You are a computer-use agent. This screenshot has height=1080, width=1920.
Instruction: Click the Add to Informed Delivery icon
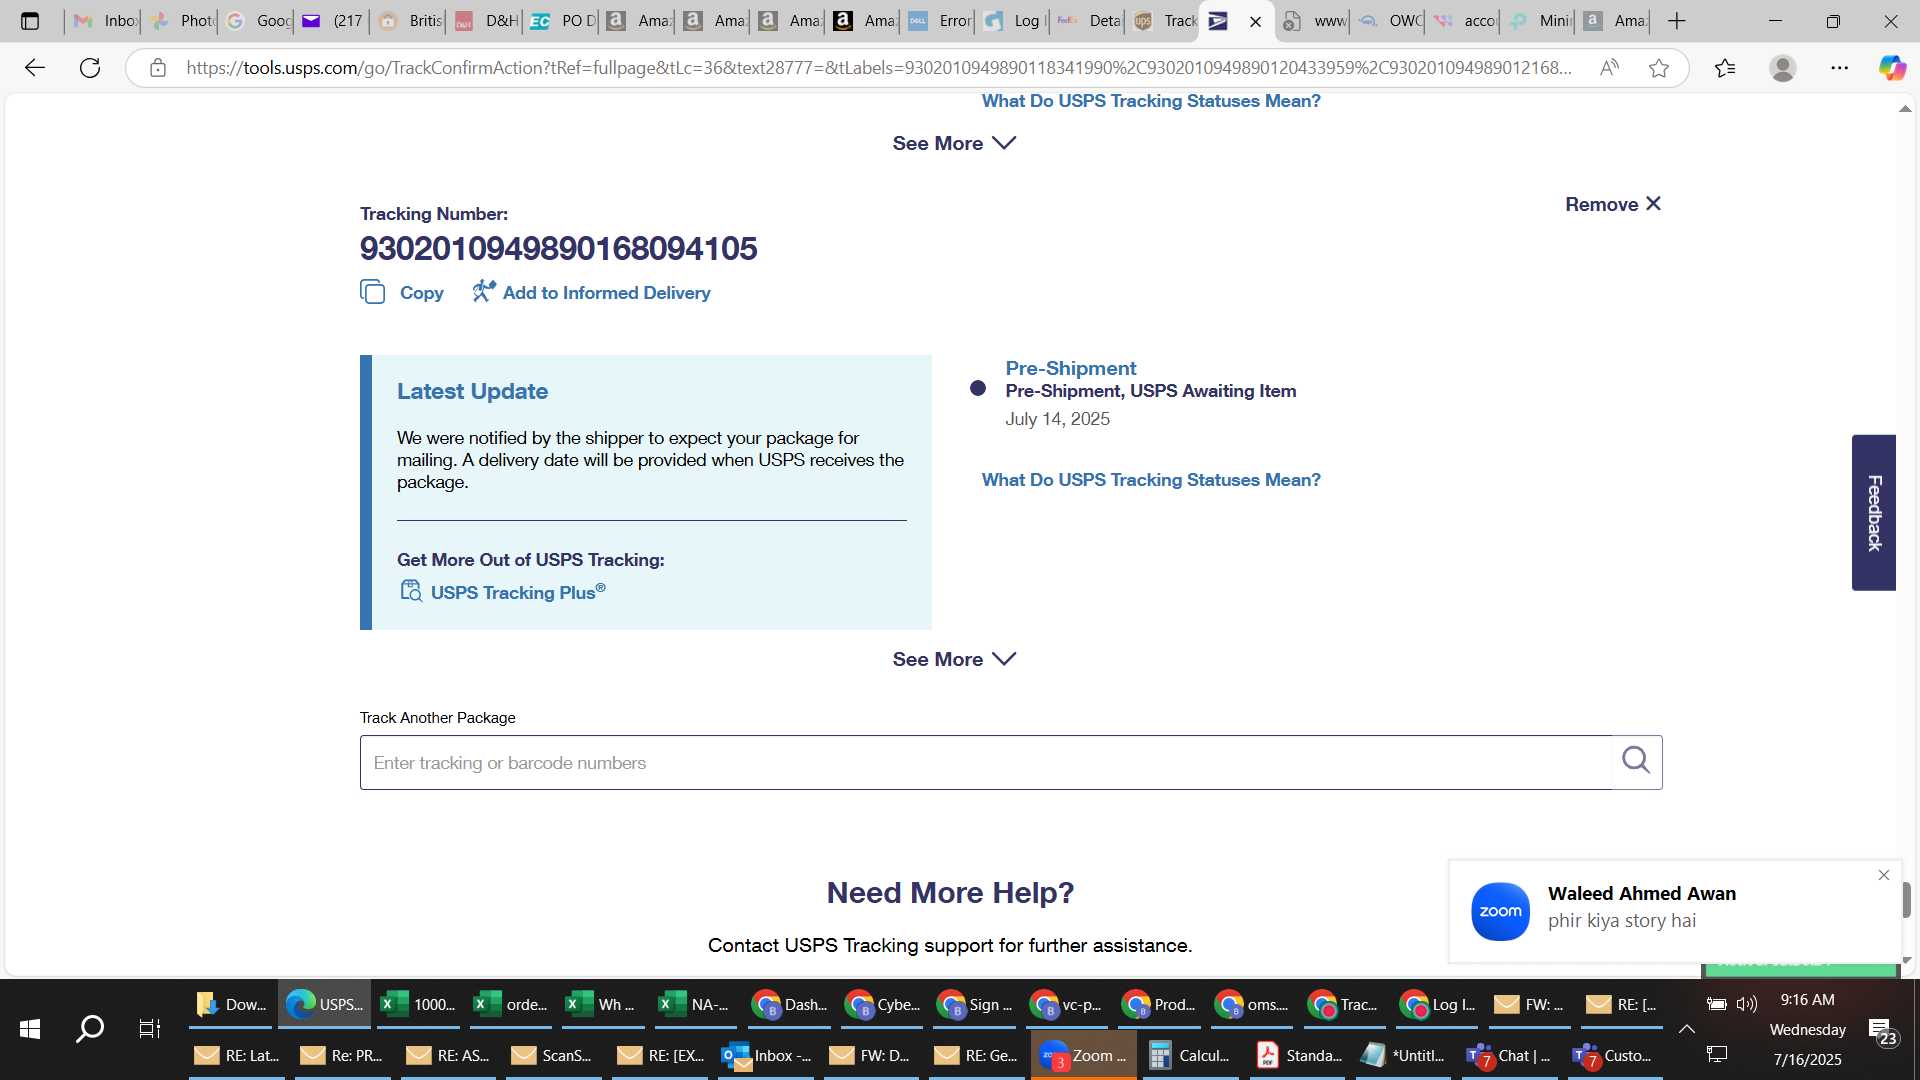click(x=484, y=291)
